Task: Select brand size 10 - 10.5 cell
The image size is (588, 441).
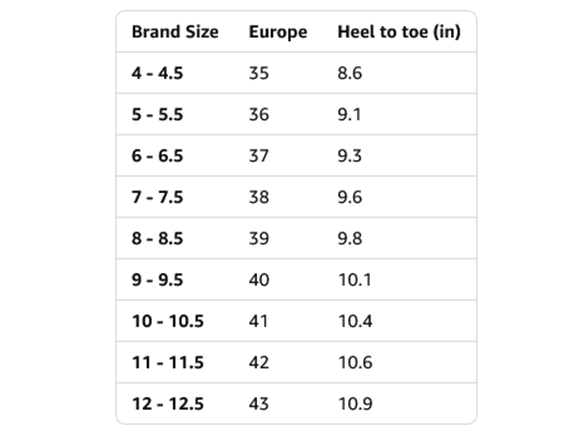Action: [168, 321]
